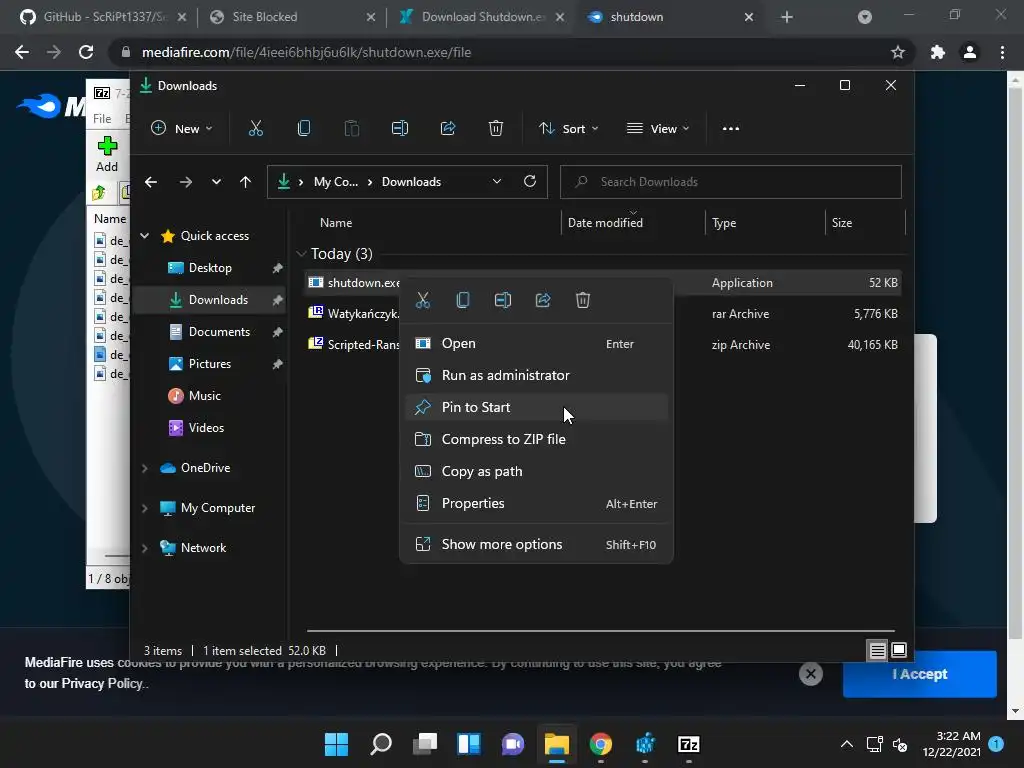Go back in File Explorer navigation
This screenshot has height=768, width=1024.
pyautogui.click(x=151, y=182)
